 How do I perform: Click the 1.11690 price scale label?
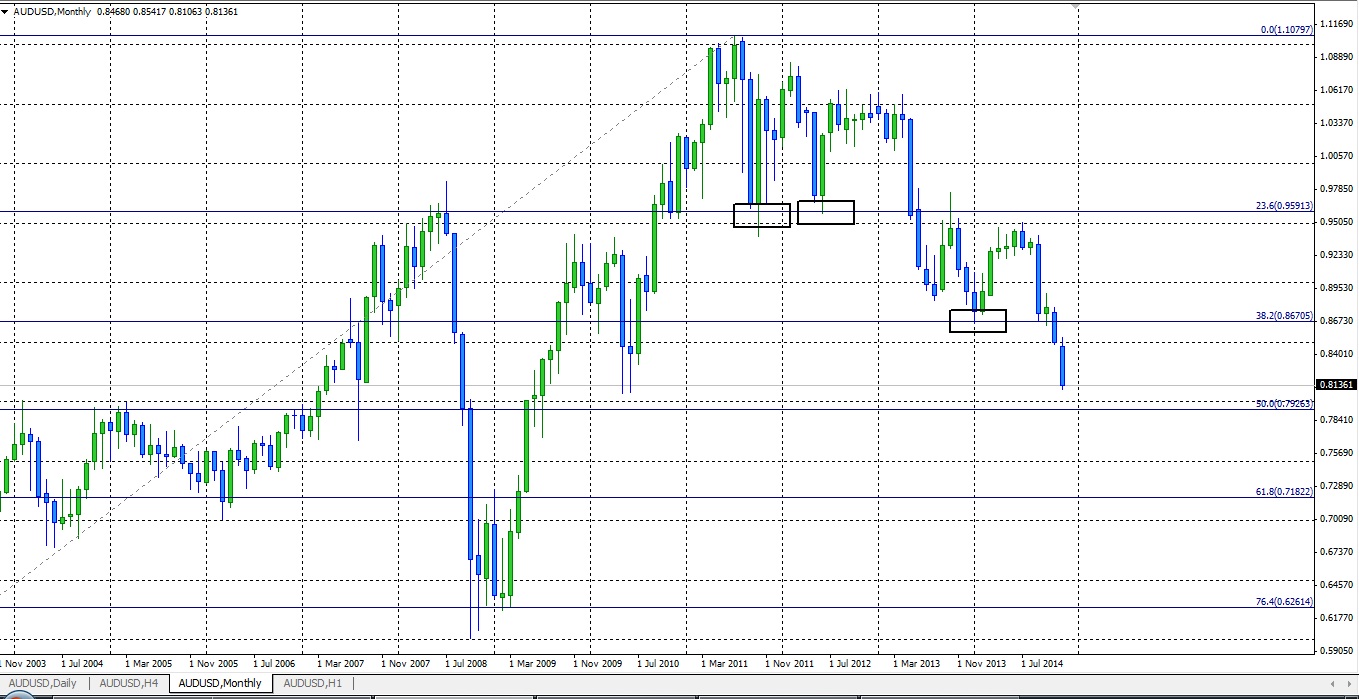(x=1337, y=23)
